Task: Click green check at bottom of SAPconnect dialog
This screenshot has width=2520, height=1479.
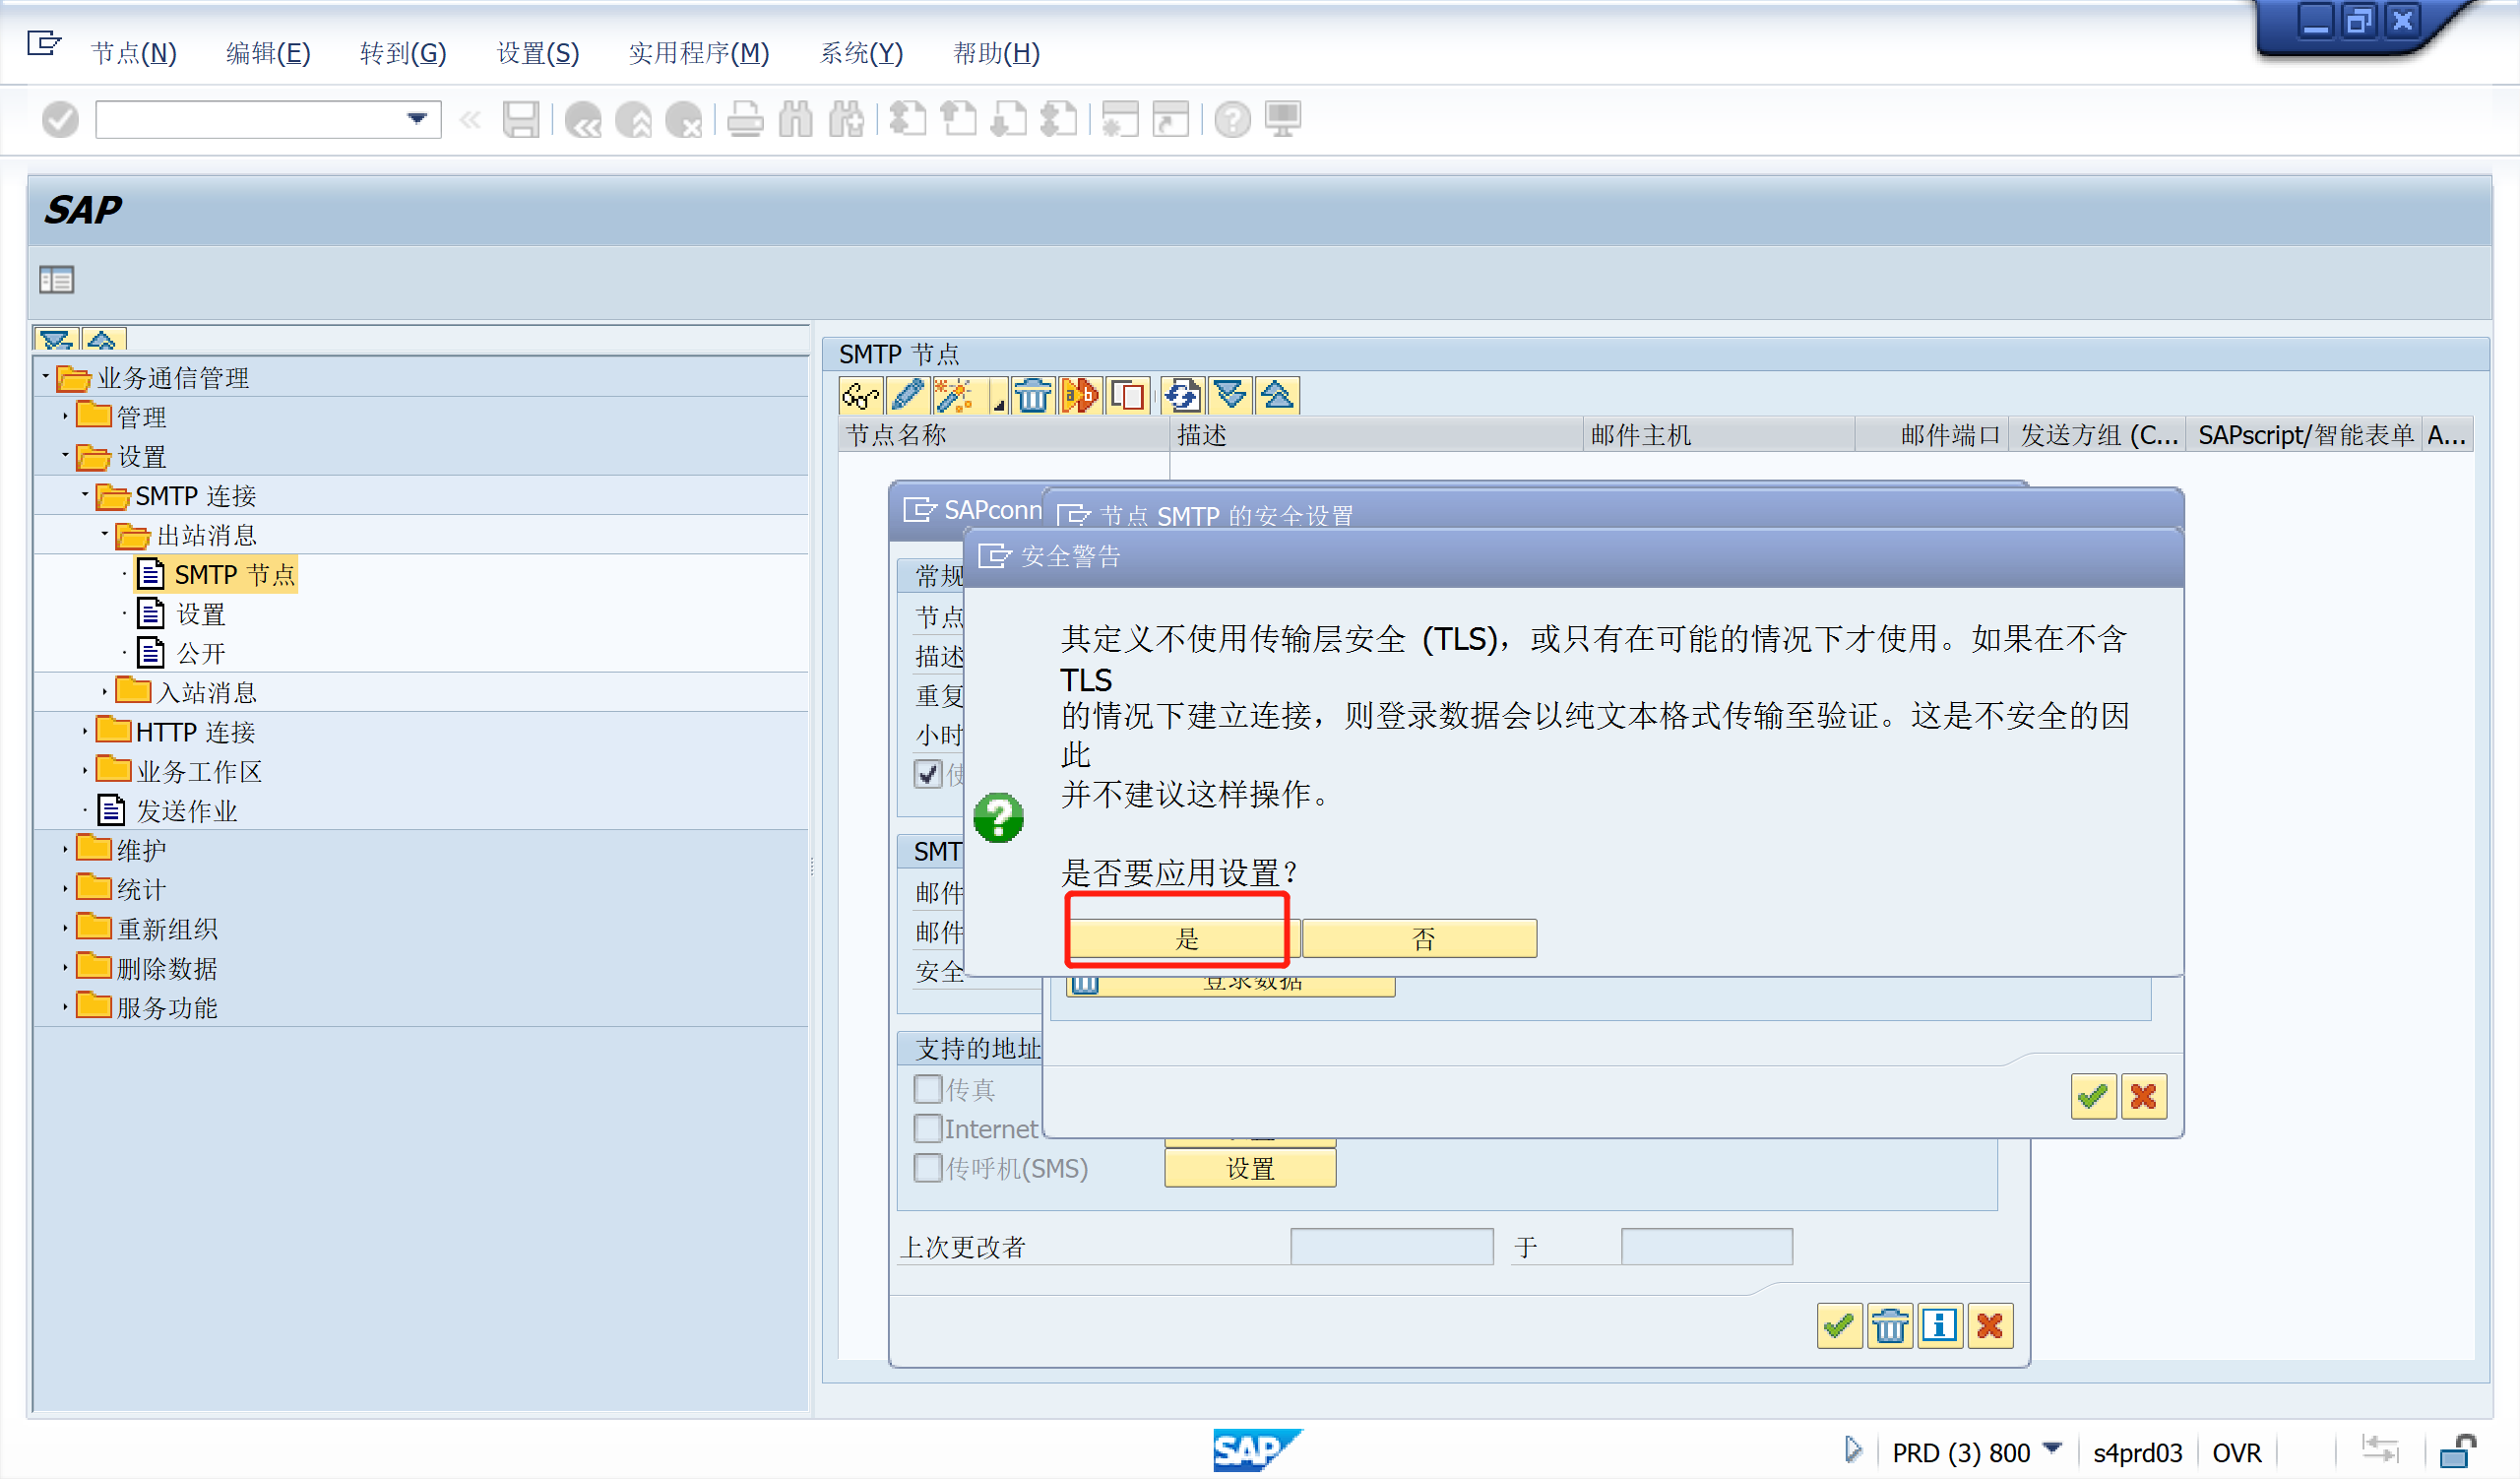Action: tap(1839, 1327)
